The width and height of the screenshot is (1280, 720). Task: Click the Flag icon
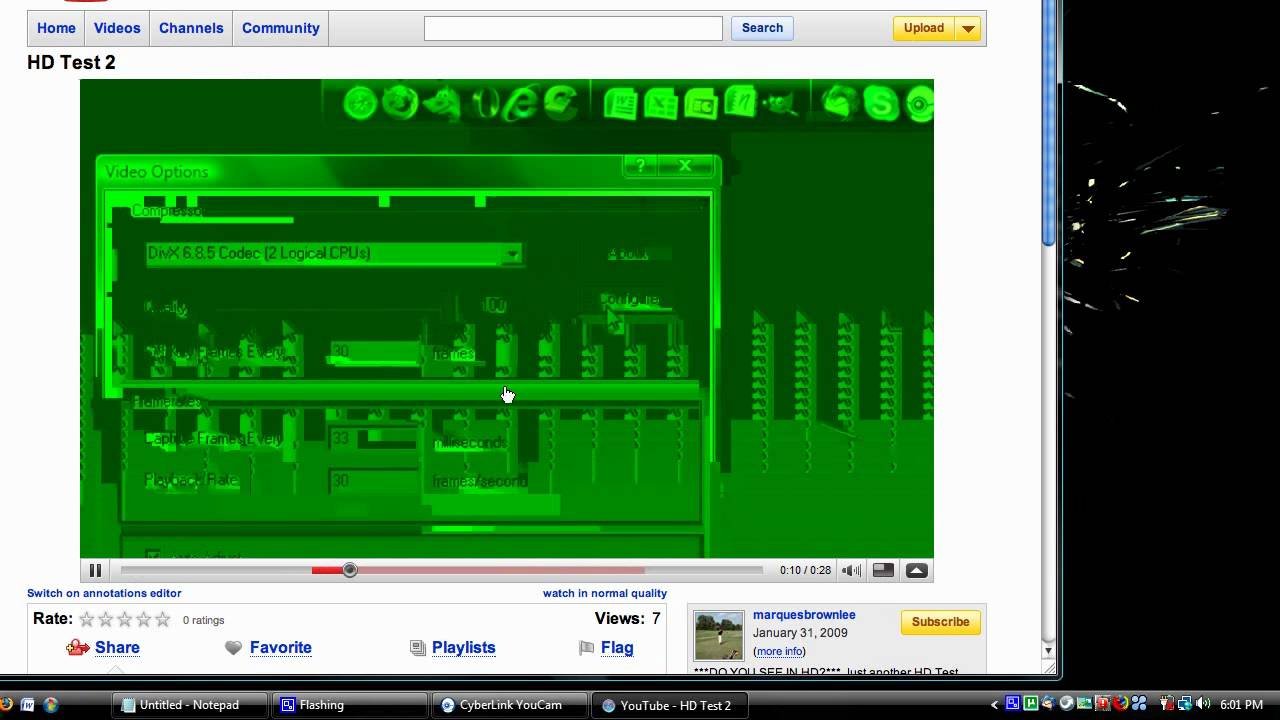(587, 648)
